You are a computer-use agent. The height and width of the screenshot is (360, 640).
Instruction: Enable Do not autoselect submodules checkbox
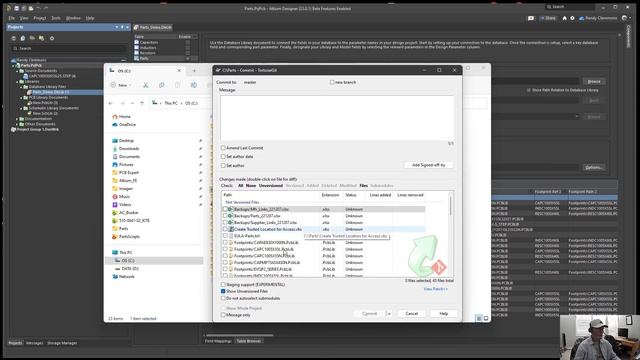coord(223,298)
